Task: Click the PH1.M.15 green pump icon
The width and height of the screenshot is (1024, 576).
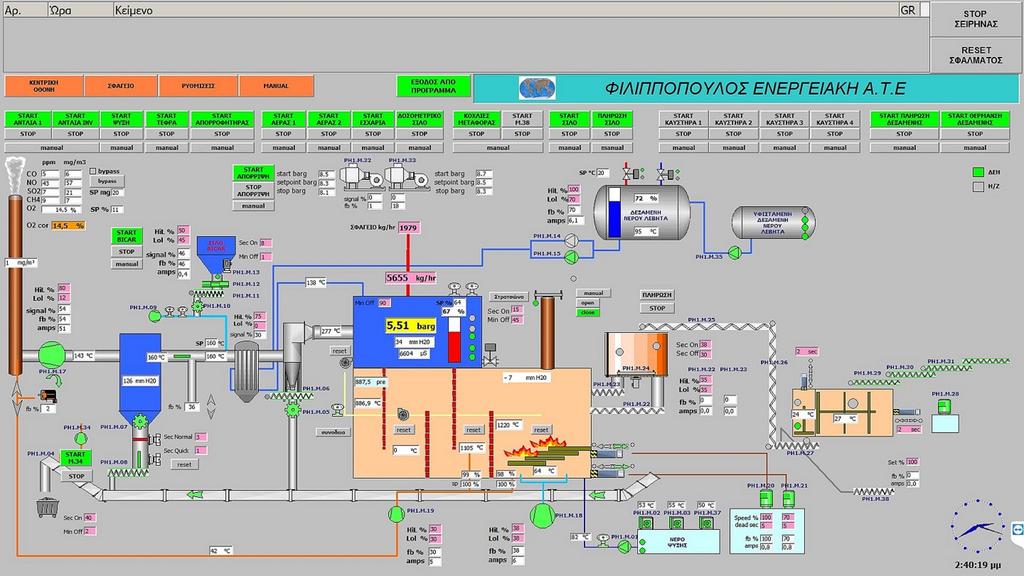Action: [x=571, y=257]
